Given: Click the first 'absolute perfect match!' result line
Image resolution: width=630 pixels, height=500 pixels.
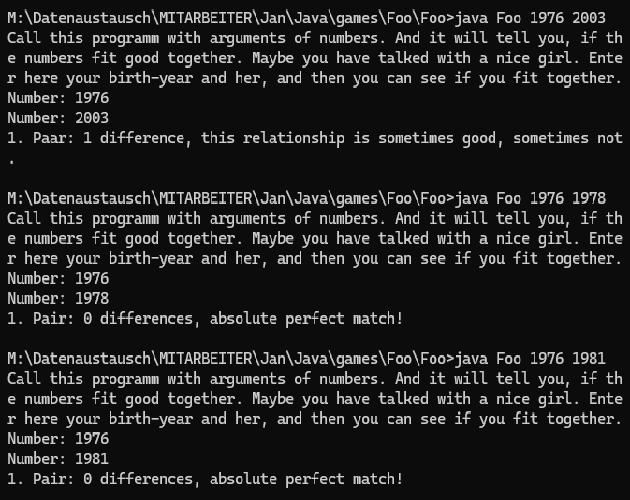Looking at the screenshot, I should click(205, 319).
